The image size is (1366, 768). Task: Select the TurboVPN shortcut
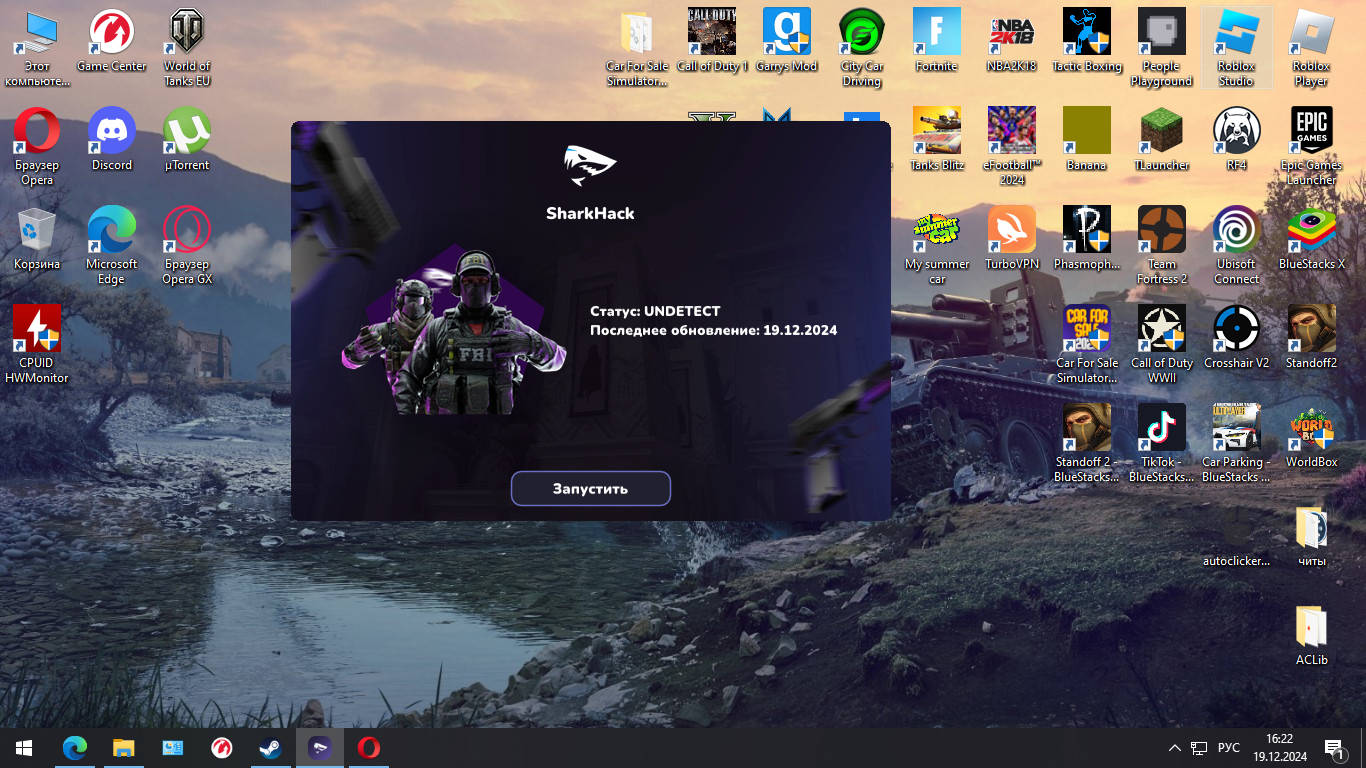1012,238
